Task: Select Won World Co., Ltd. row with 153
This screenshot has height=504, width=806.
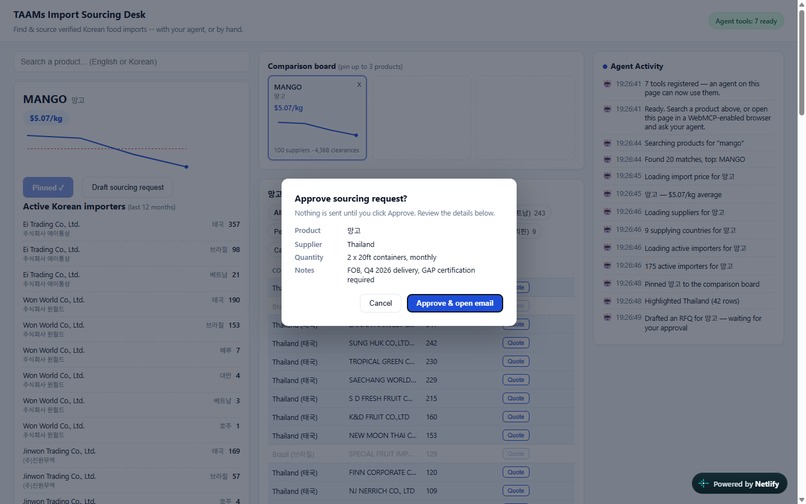Action: (x=131, y=329)
